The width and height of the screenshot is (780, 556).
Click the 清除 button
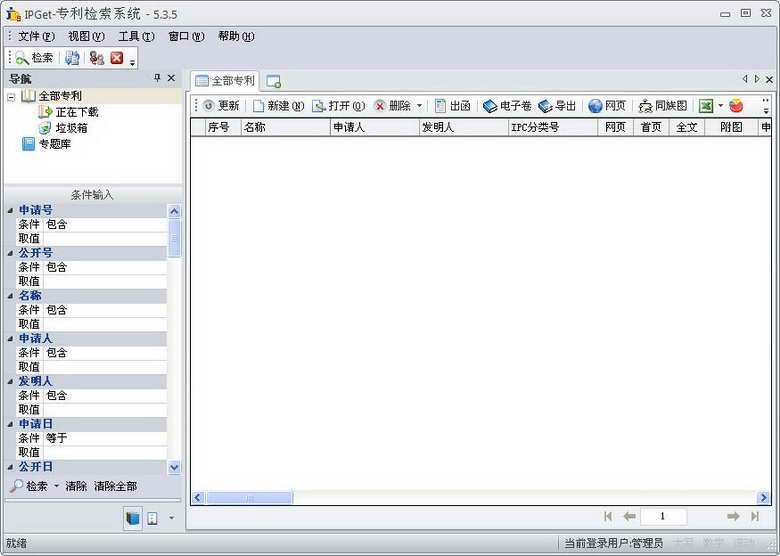pos(76,486)
